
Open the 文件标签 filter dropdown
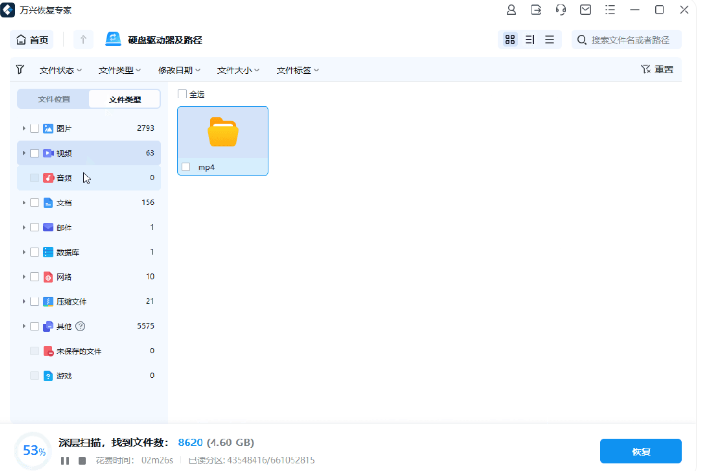[x=298, y=70]
